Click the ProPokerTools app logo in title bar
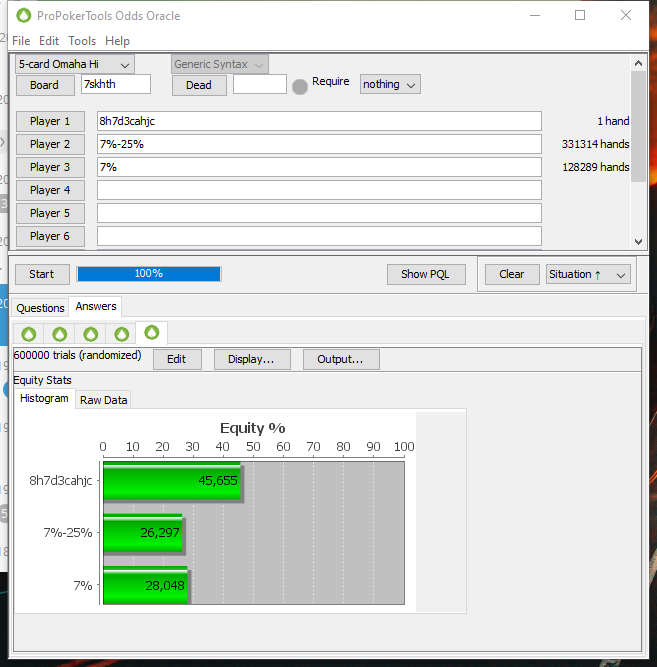This screenshot has width=657, height=667. (x=24, y=16)
